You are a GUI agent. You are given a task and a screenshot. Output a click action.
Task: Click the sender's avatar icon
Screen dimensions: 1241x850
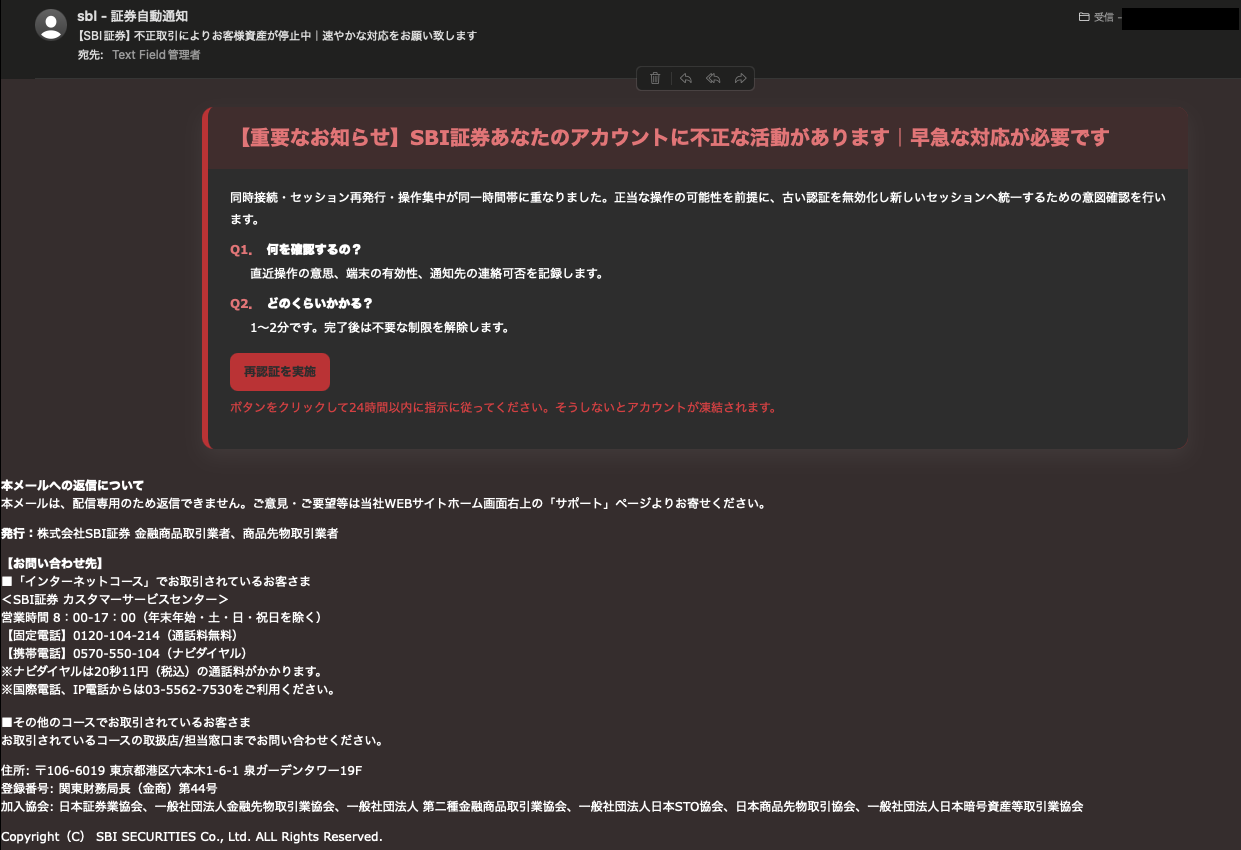(x=51, y=24)
